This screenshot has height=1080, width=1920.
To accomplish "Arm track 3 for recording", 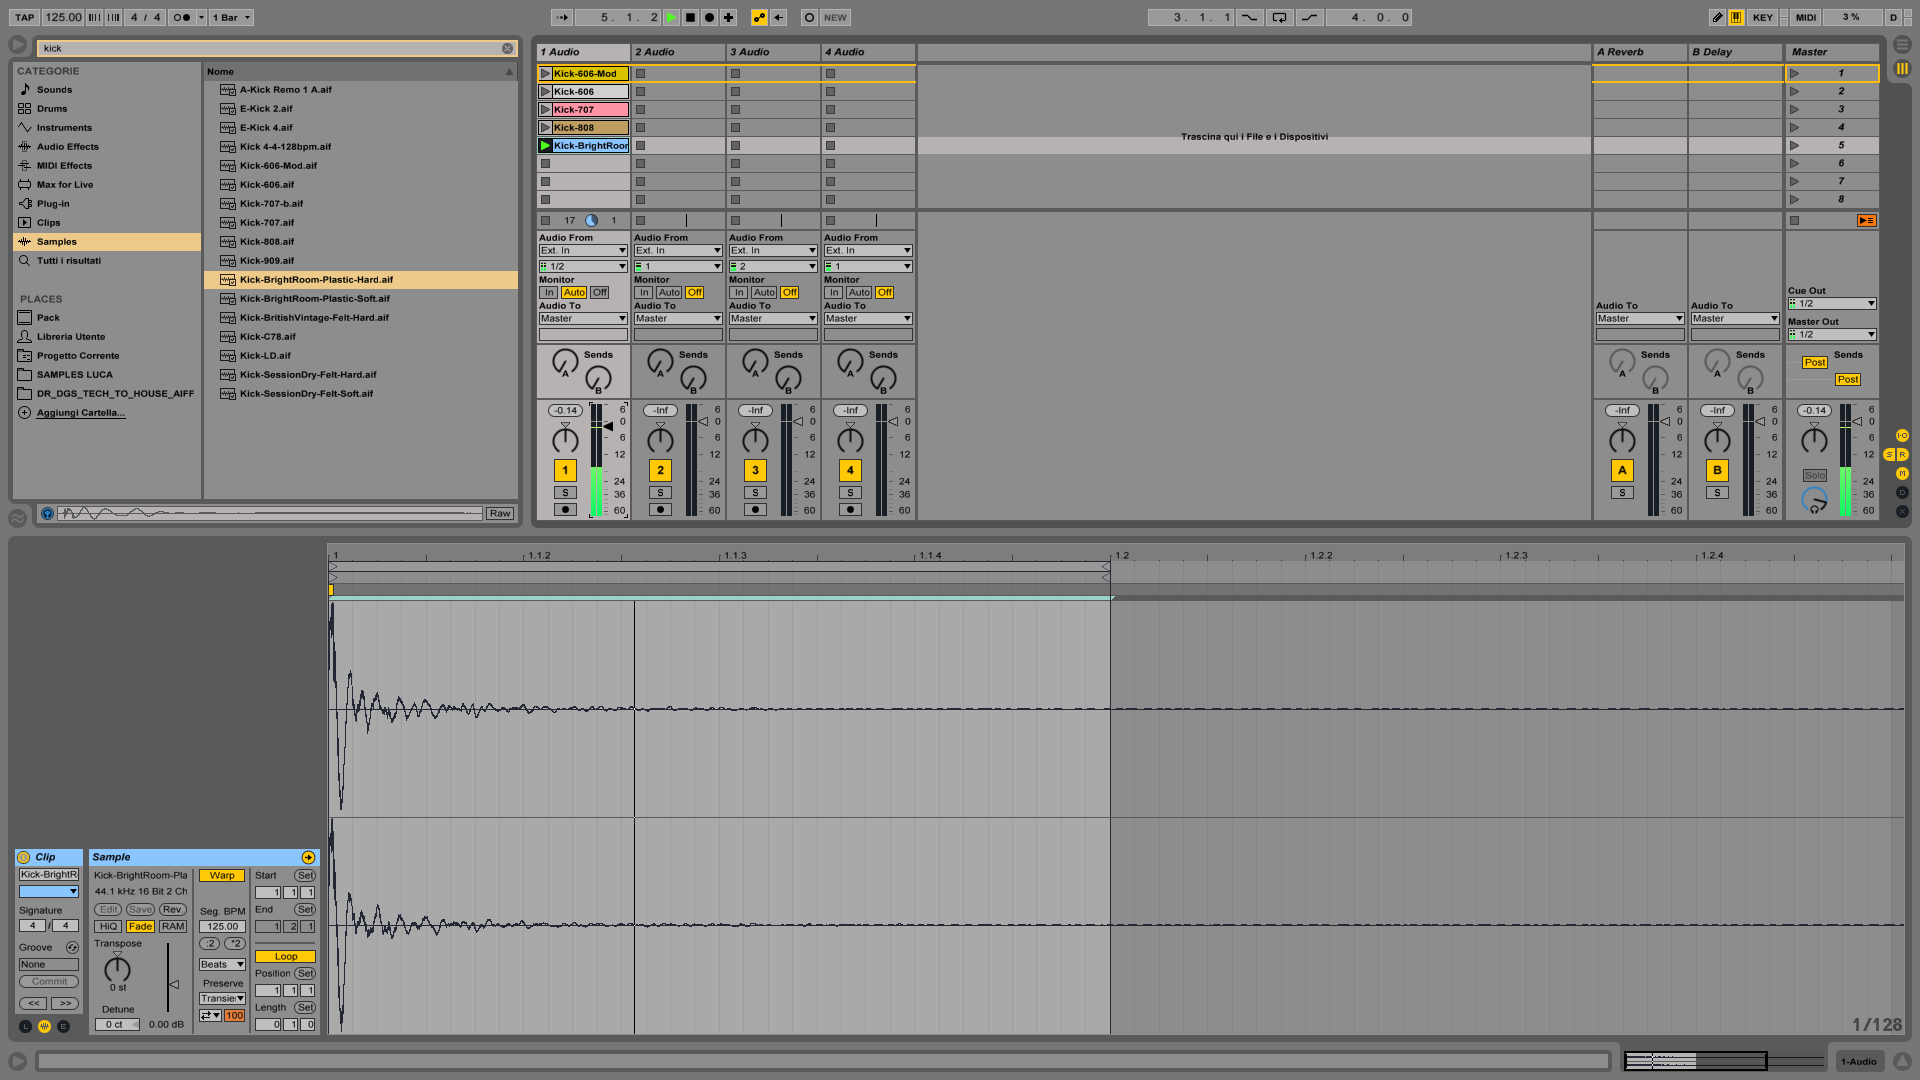I will tap(755, 509).
